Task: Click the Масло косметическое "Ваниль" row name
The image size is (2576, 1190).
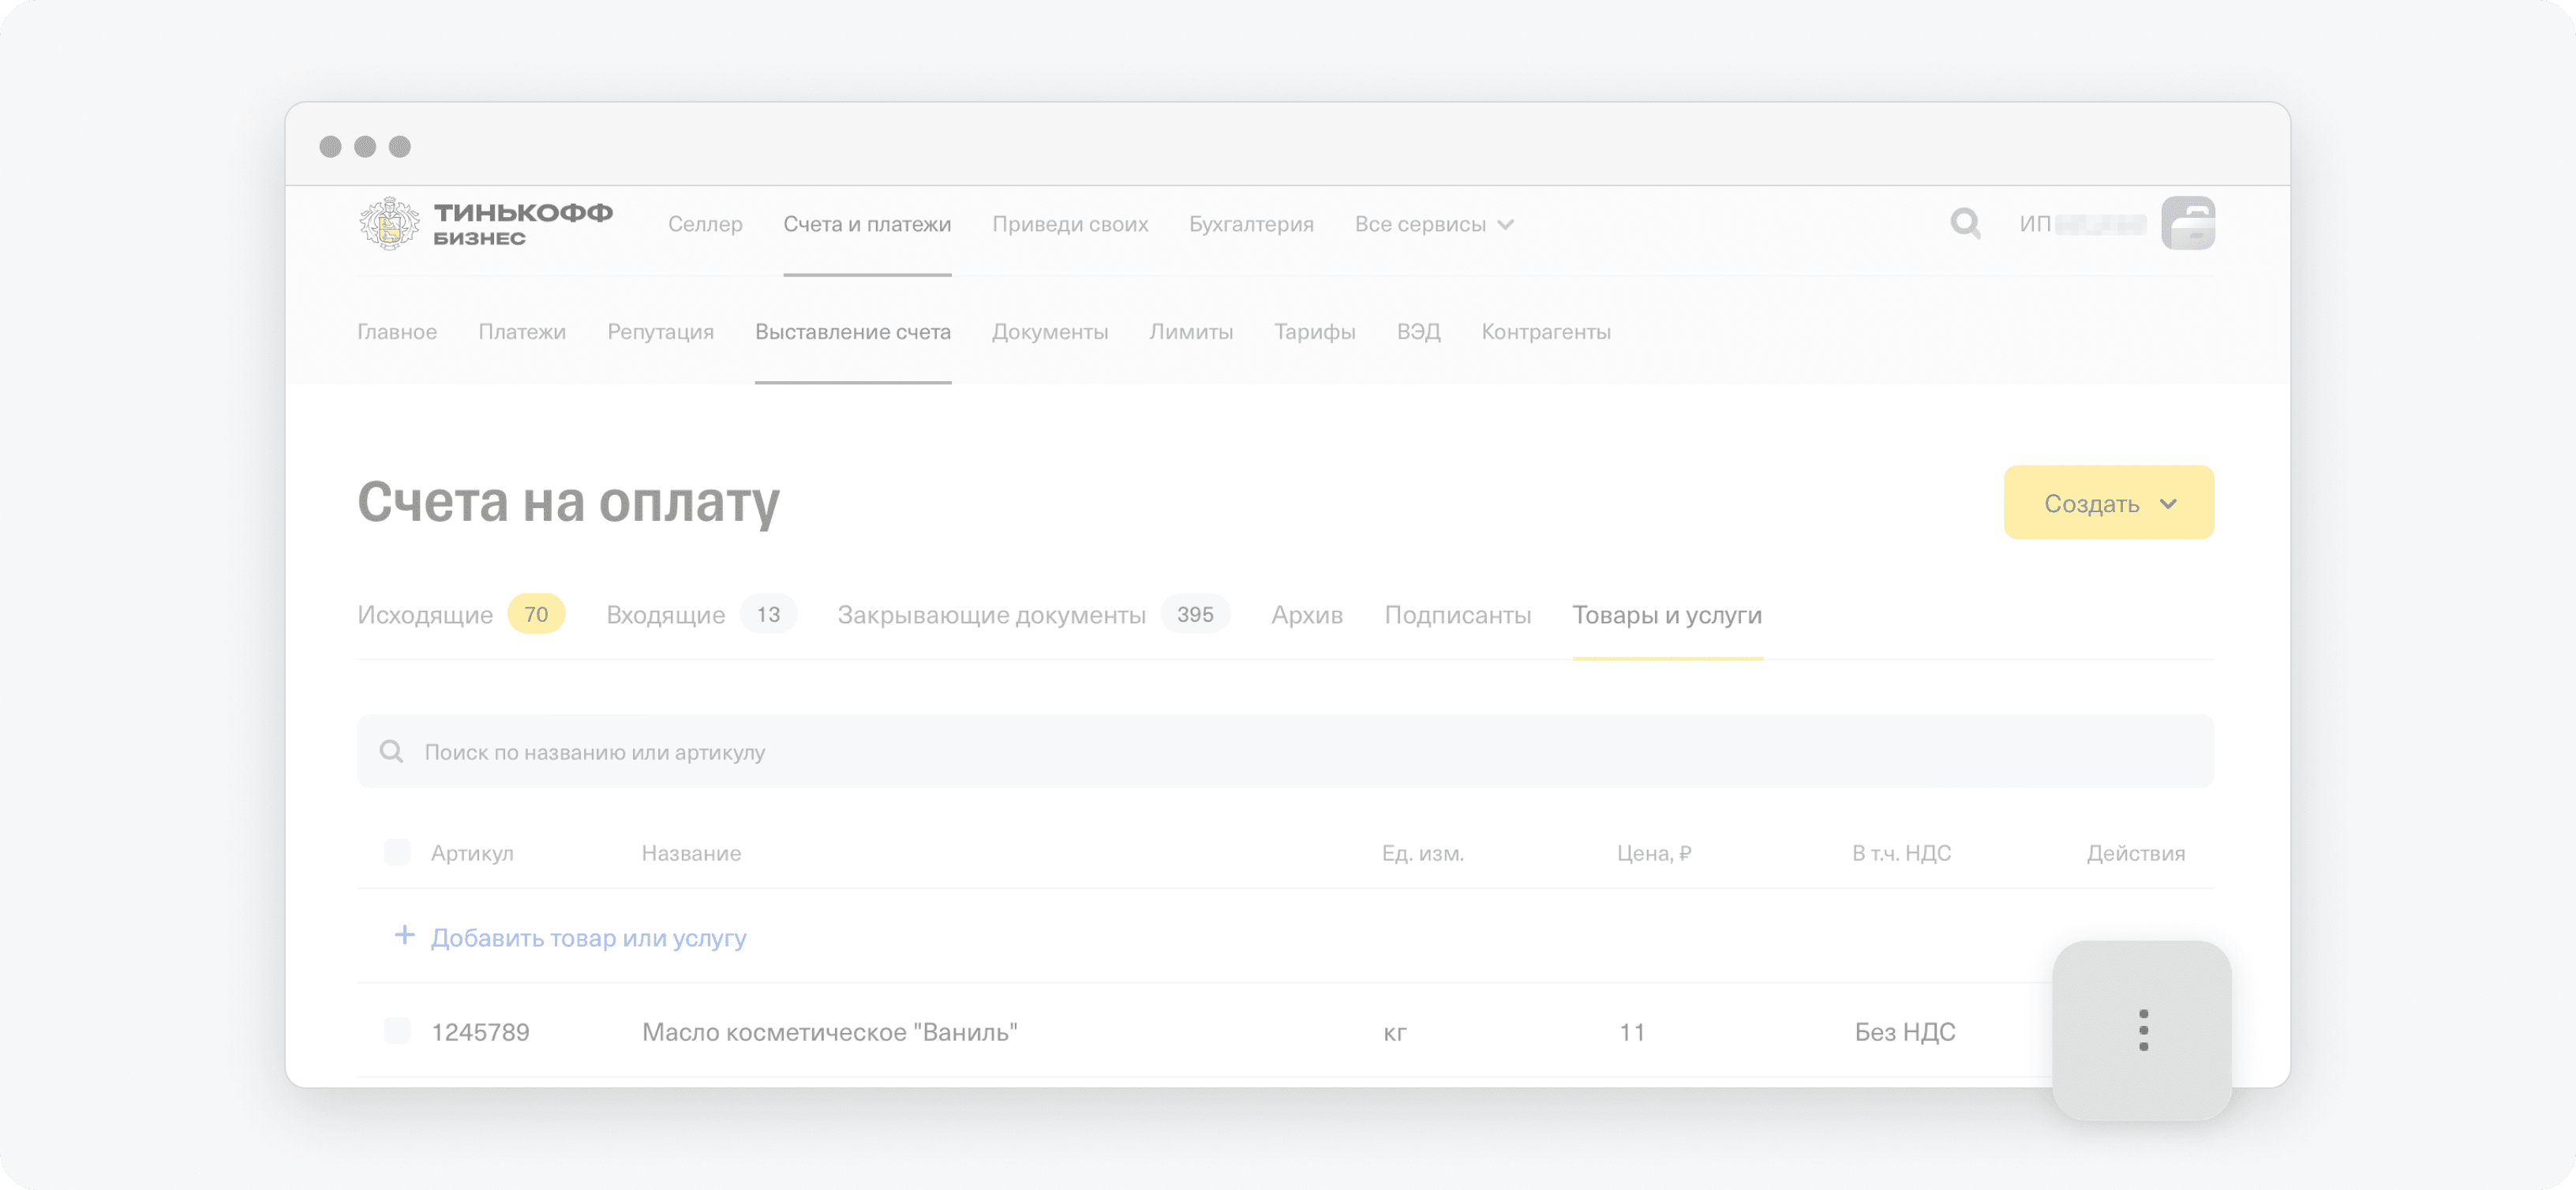Action: click(x=829, y=1032)
